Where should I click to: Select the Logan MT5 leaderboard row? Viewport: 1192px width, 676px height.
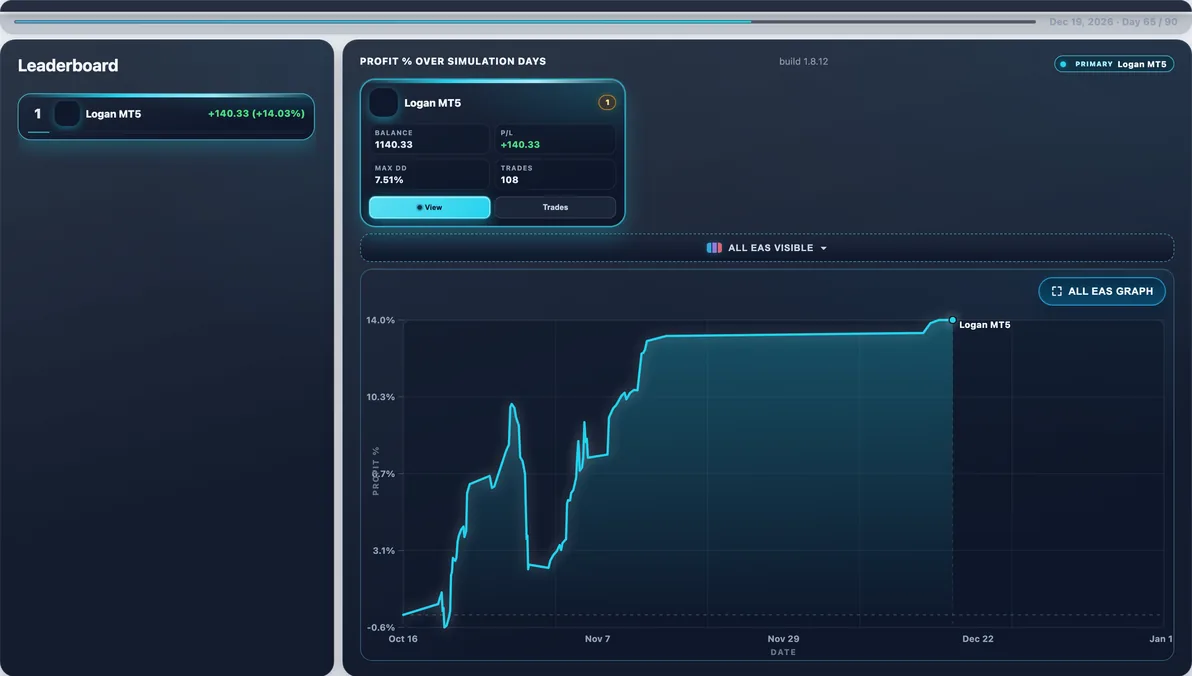pos(166,116)
